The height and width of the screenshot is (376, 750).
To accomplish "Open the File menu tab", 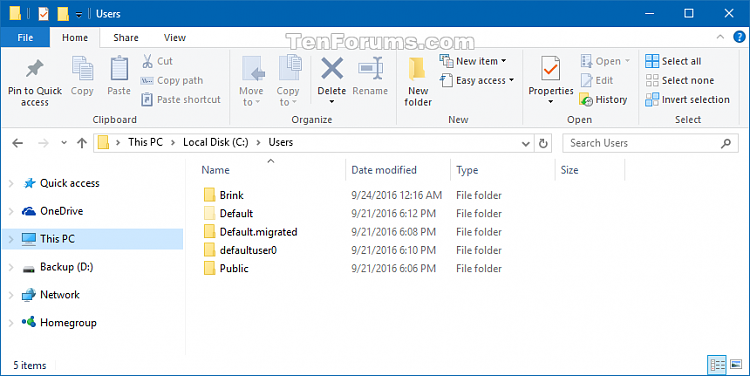I will pos(25,37).
